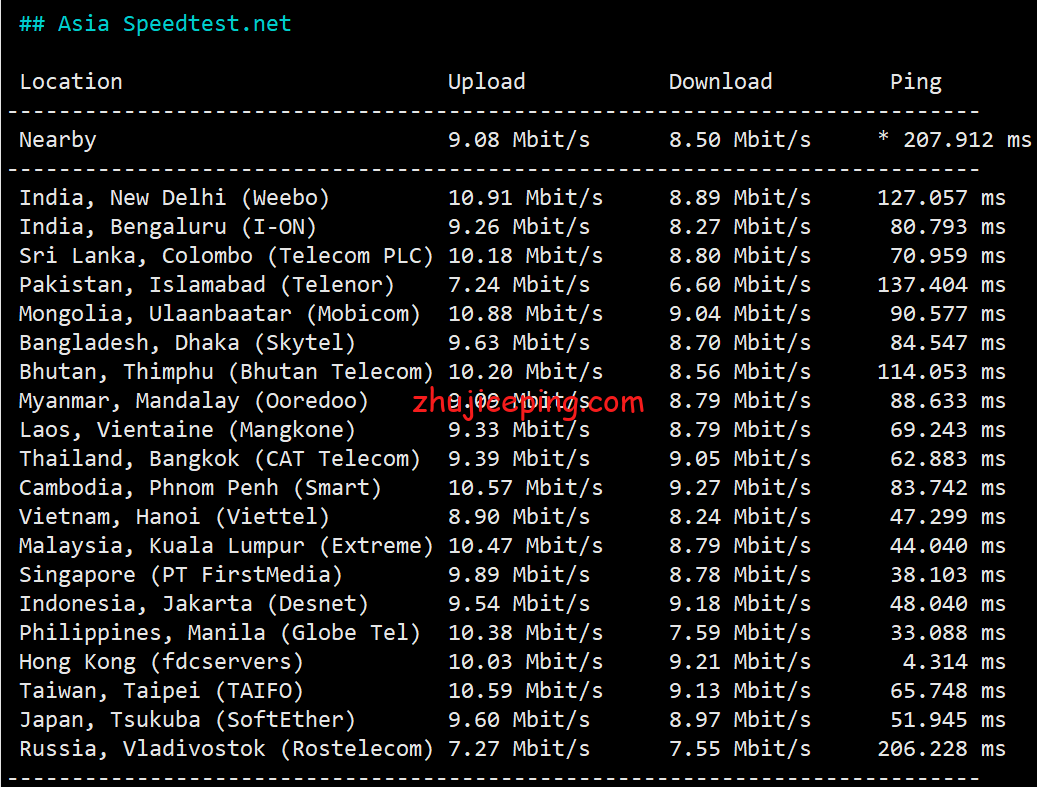This screenshot has height=787, width=1037.
Task: Click the "## Asia Speedtest.net" heading
Action: [155, 24]
